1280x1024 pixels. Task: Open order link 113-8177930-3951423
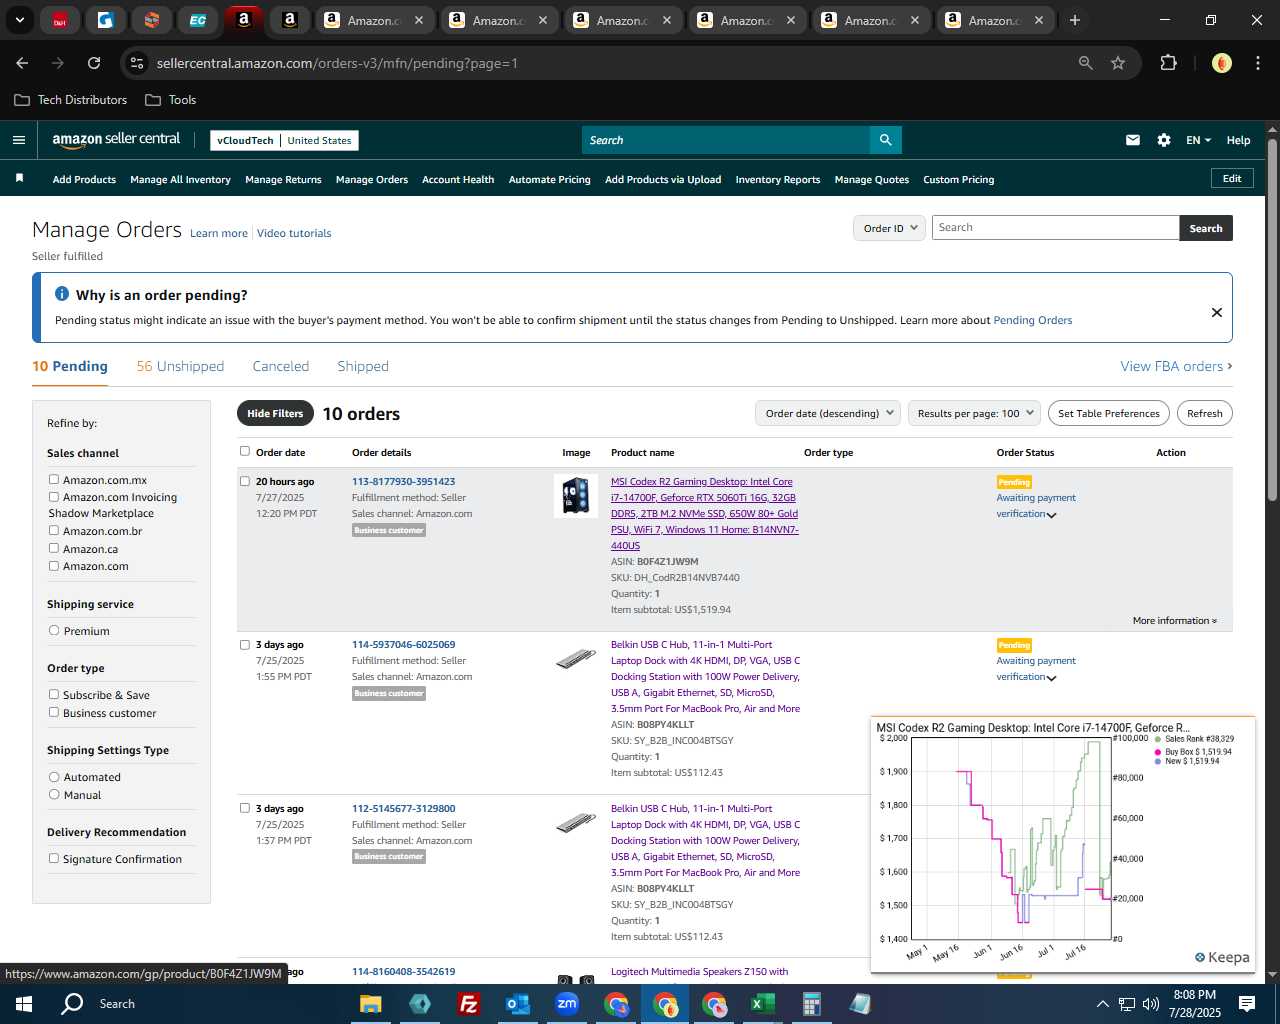click(x=403, y=481)
